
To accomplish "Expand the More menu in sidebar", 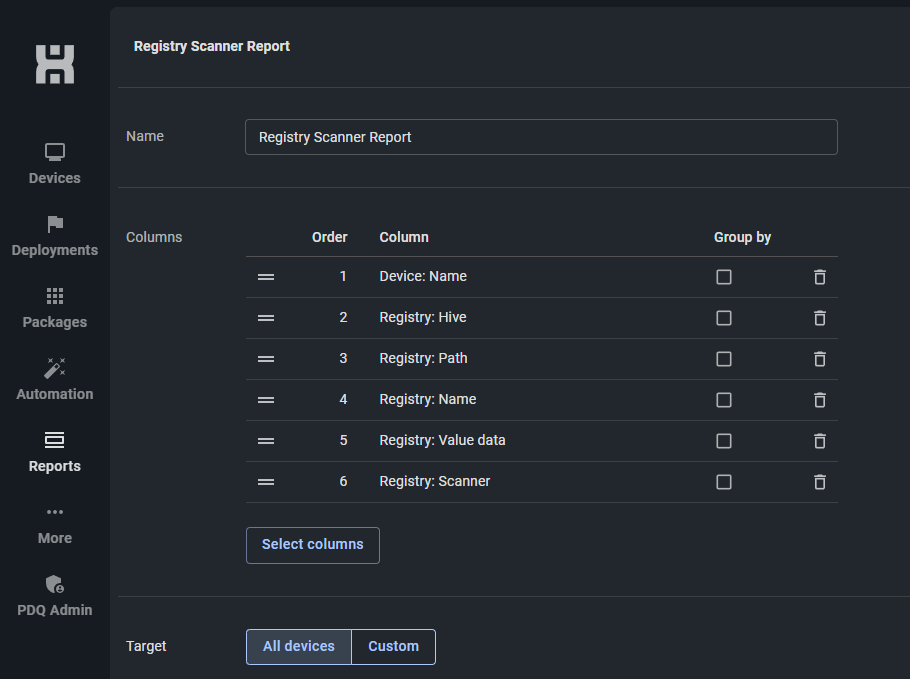I will click(55, 525).
